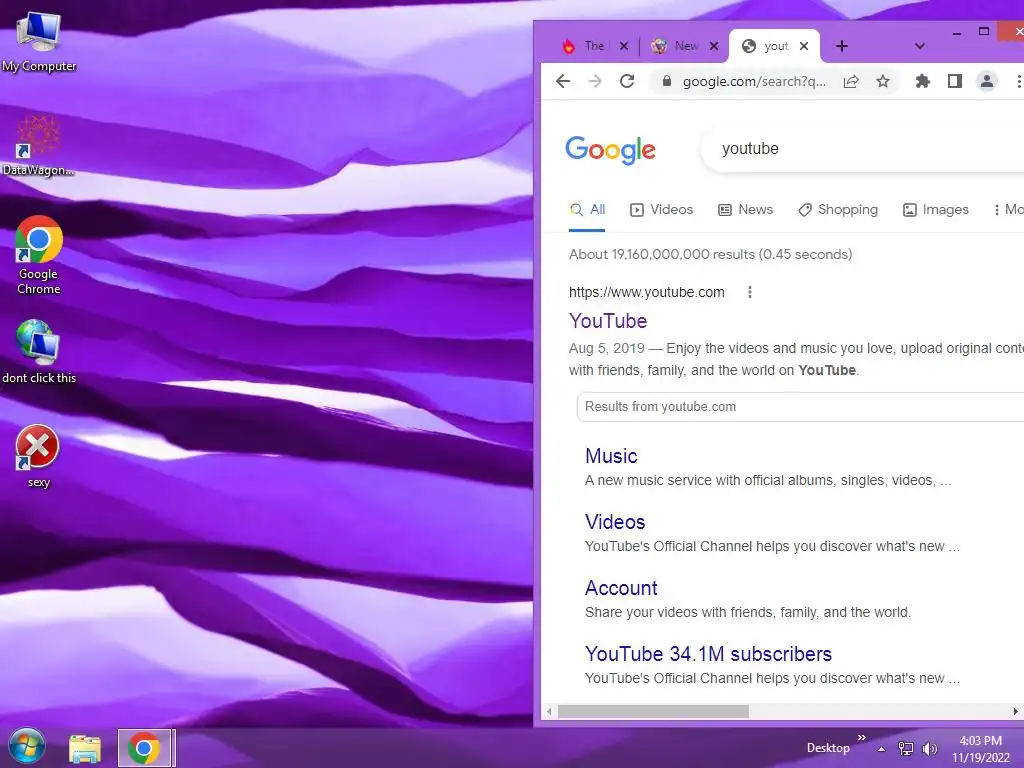Screen dimensions: 1024x768
Task: Switch to the 'New' tab
Action: 683,46
